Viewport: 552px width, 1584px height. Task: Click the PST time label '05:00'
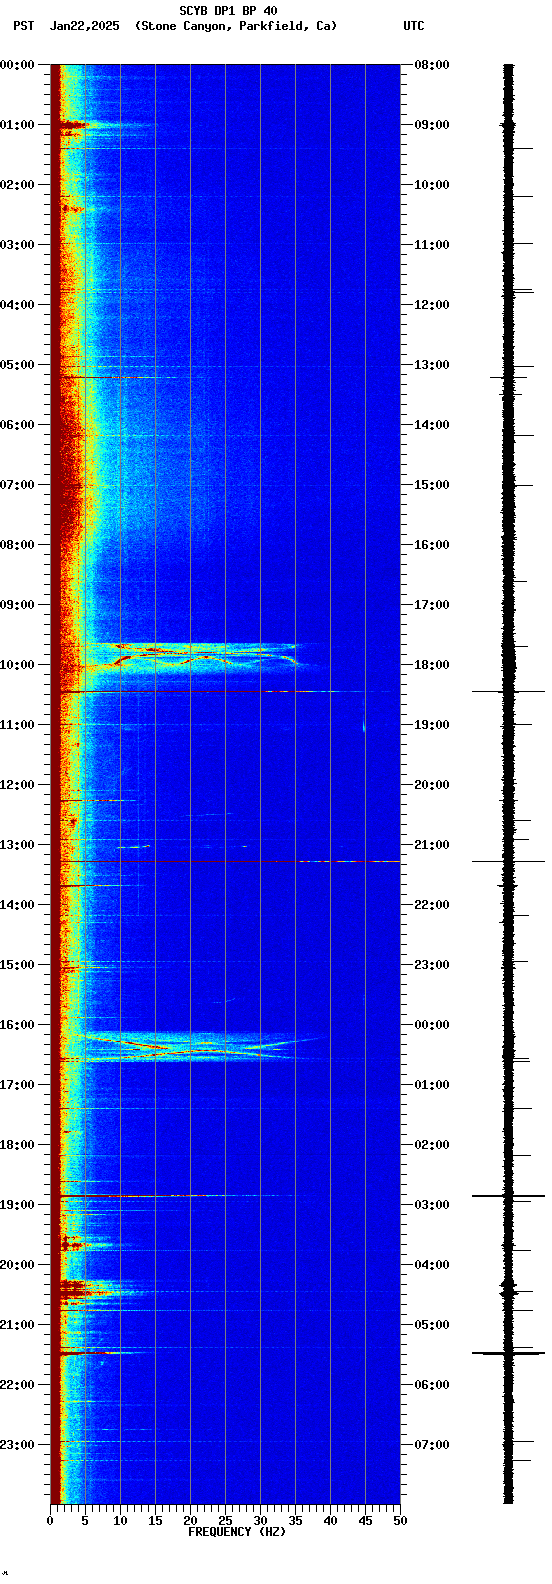(17, 365)
